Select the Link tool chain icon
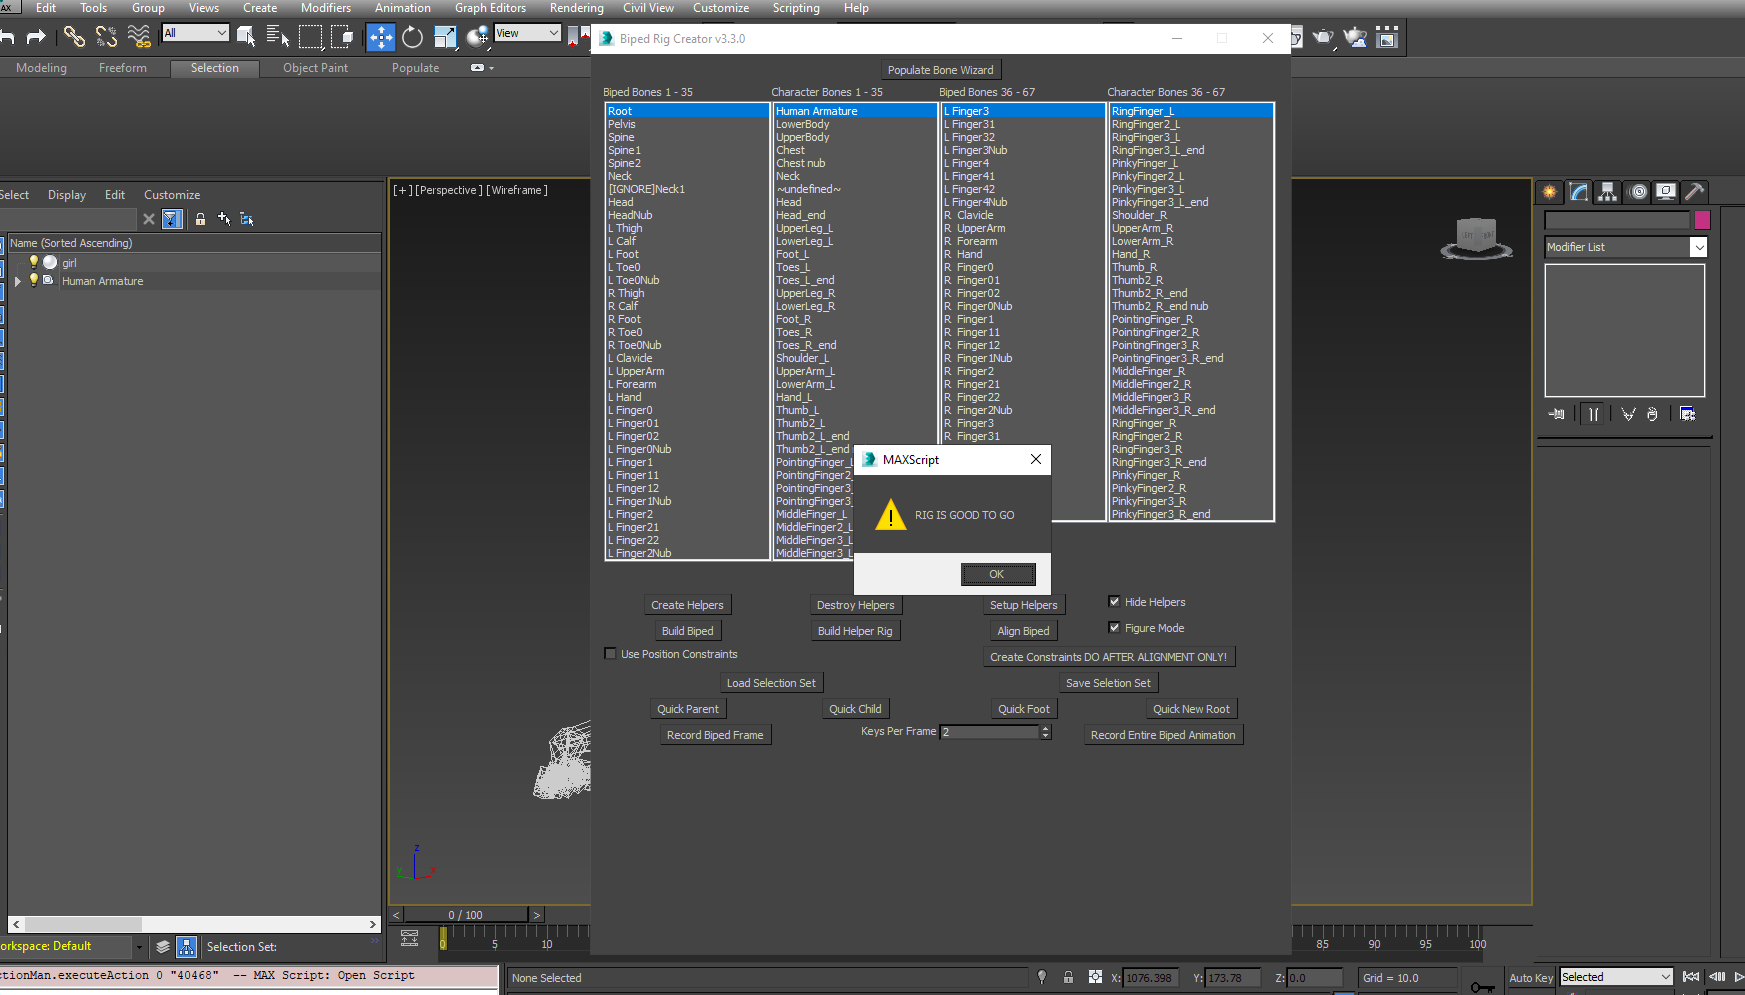The height and width of the screenshot is (995, 1745). (x=74, y=37)
